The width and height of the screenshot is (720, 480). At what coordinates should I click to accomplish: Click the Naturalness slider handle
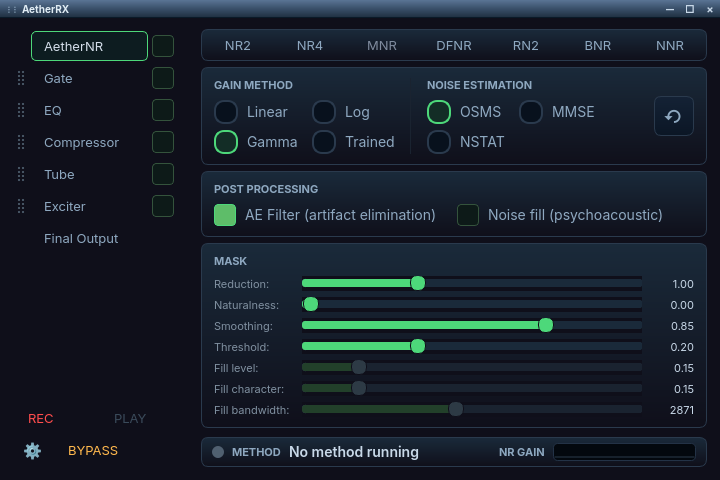coord(311,304)
